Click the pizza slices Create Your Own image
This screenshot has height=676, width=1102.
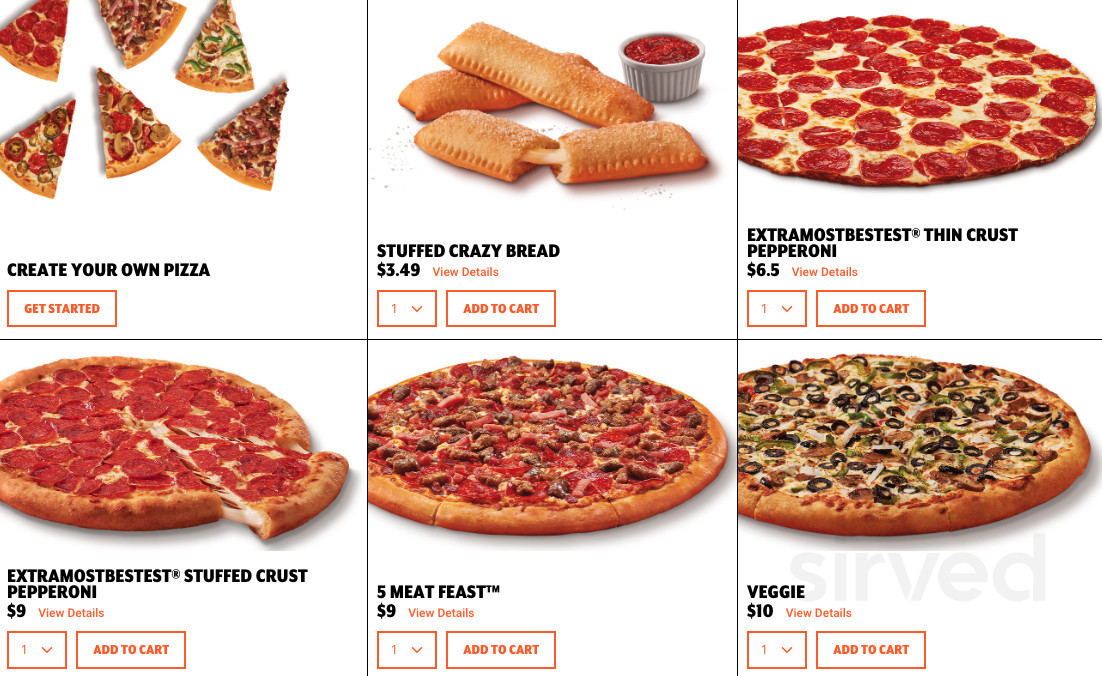(144, 98)
